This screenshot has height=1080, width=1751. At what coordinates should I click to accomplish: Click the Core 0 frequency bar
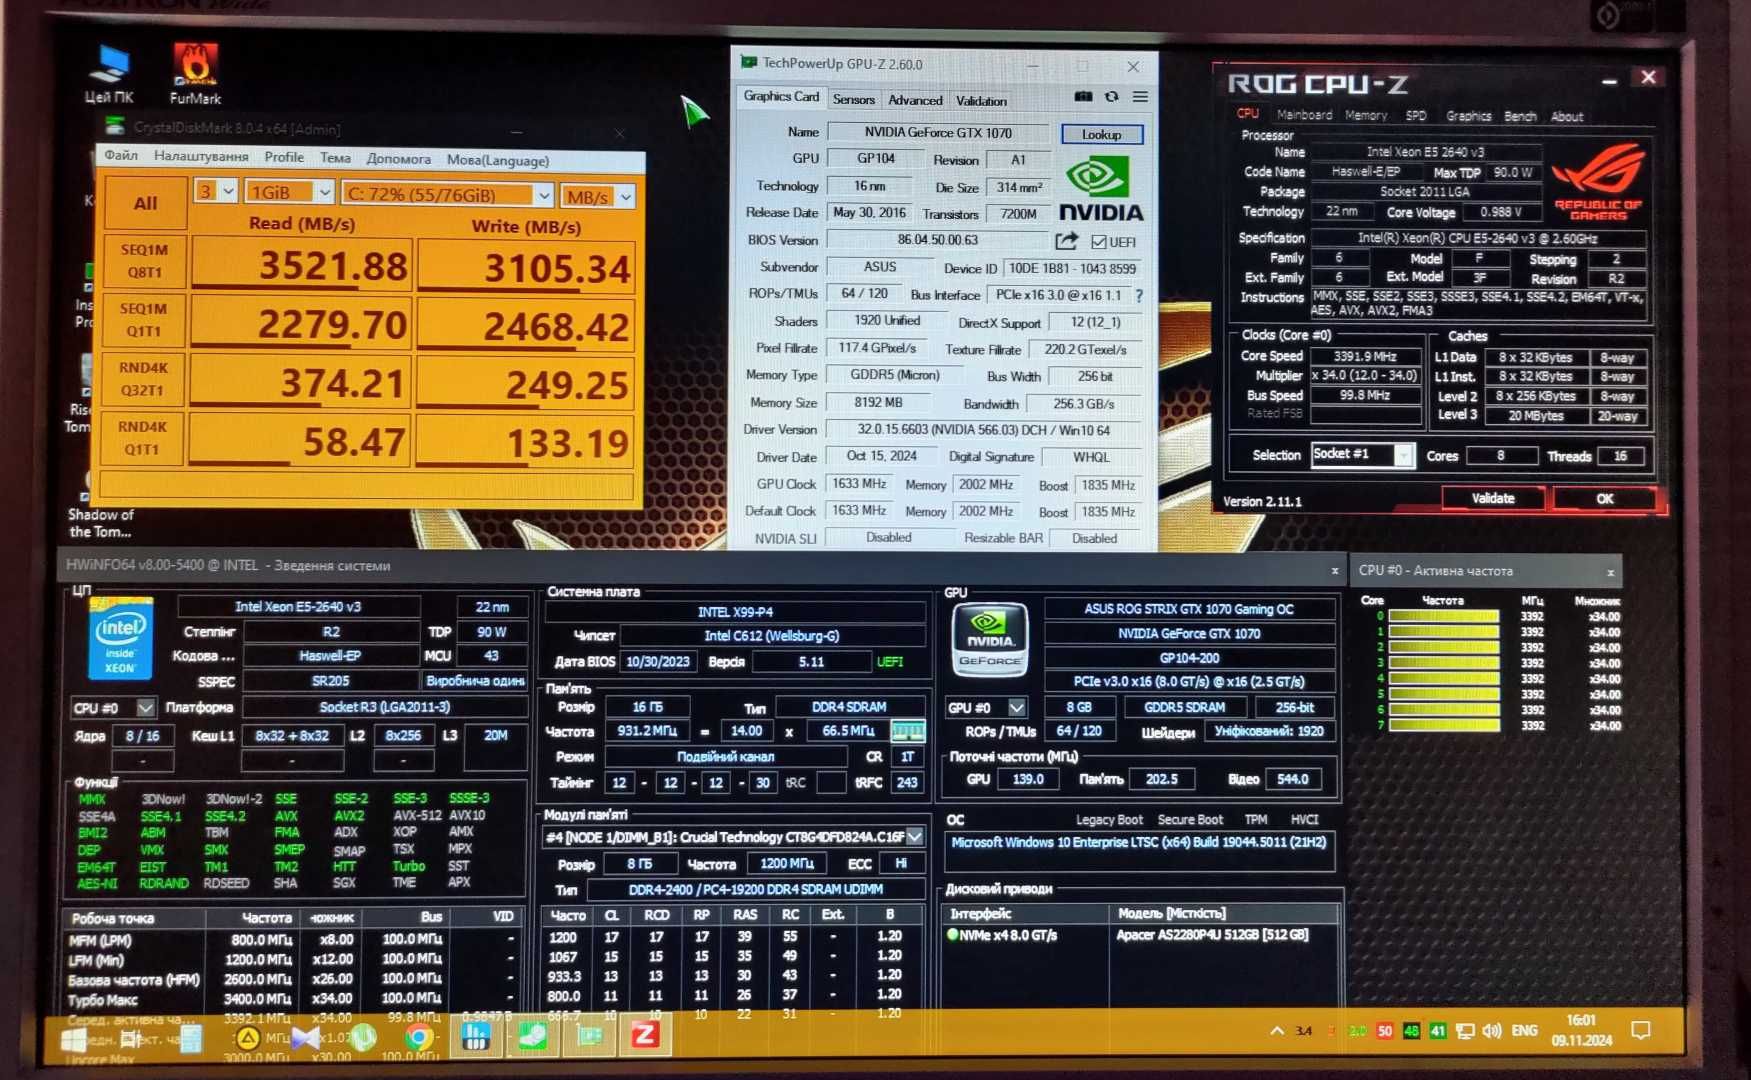click(1444, 616)
